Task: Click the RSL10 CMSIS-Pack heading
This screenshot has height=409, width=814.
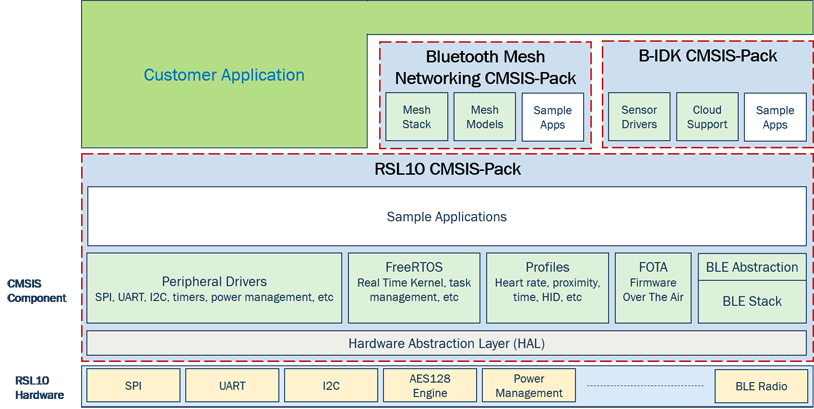Action: point(447,169)
